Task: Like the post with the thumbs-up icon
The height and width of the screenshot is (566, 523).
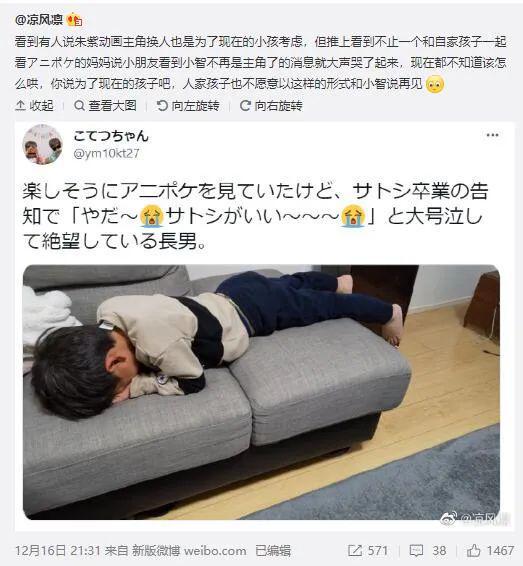Action: point(474,550)
